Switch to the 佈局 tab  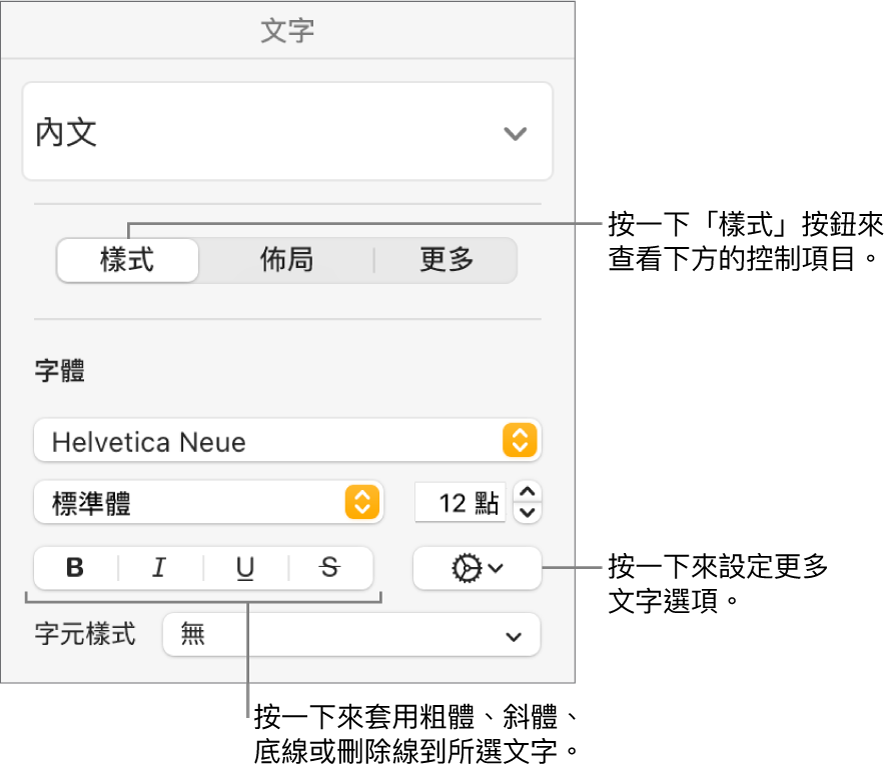(x=287, y=260)
